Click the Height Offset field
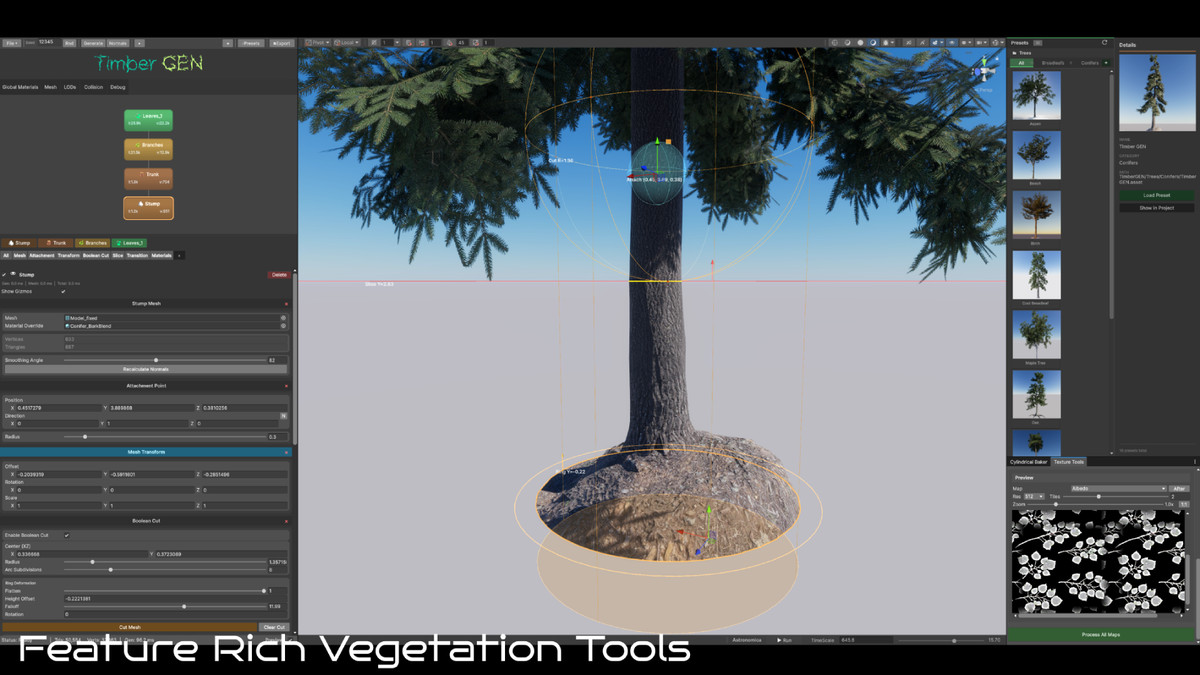 point(176,598)
